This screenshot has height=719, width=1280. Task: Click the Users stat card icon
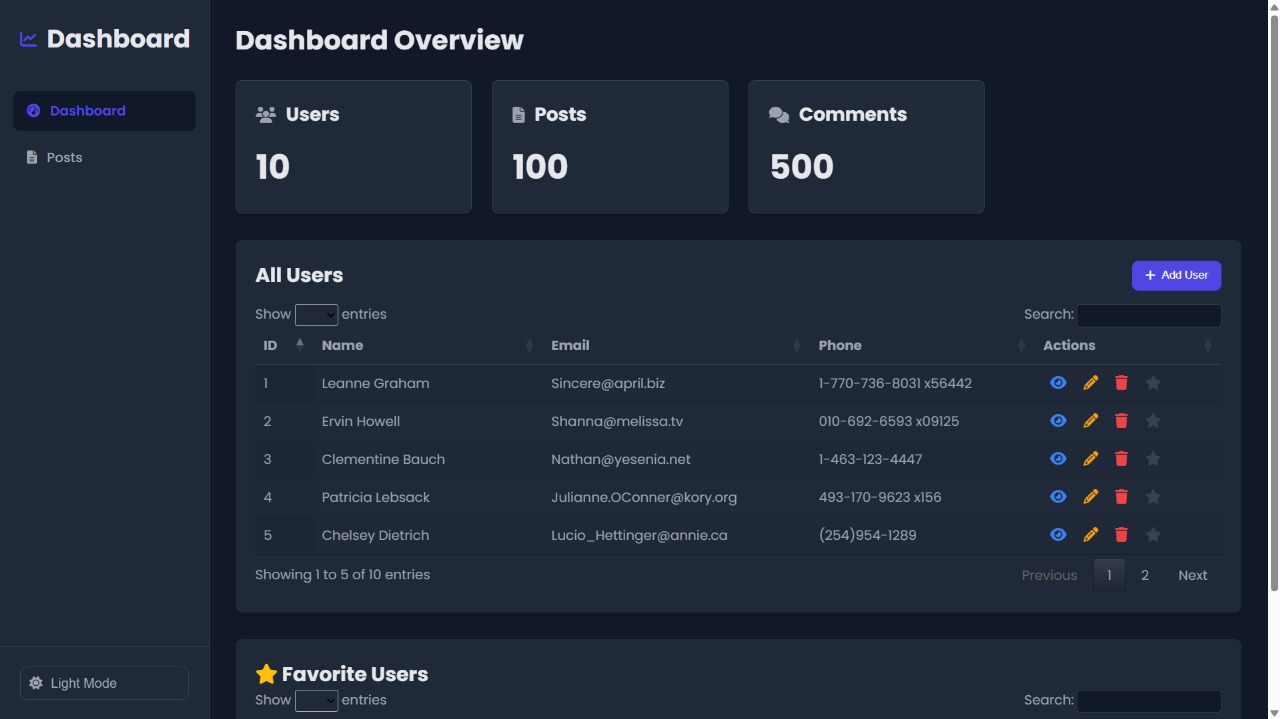266,113
